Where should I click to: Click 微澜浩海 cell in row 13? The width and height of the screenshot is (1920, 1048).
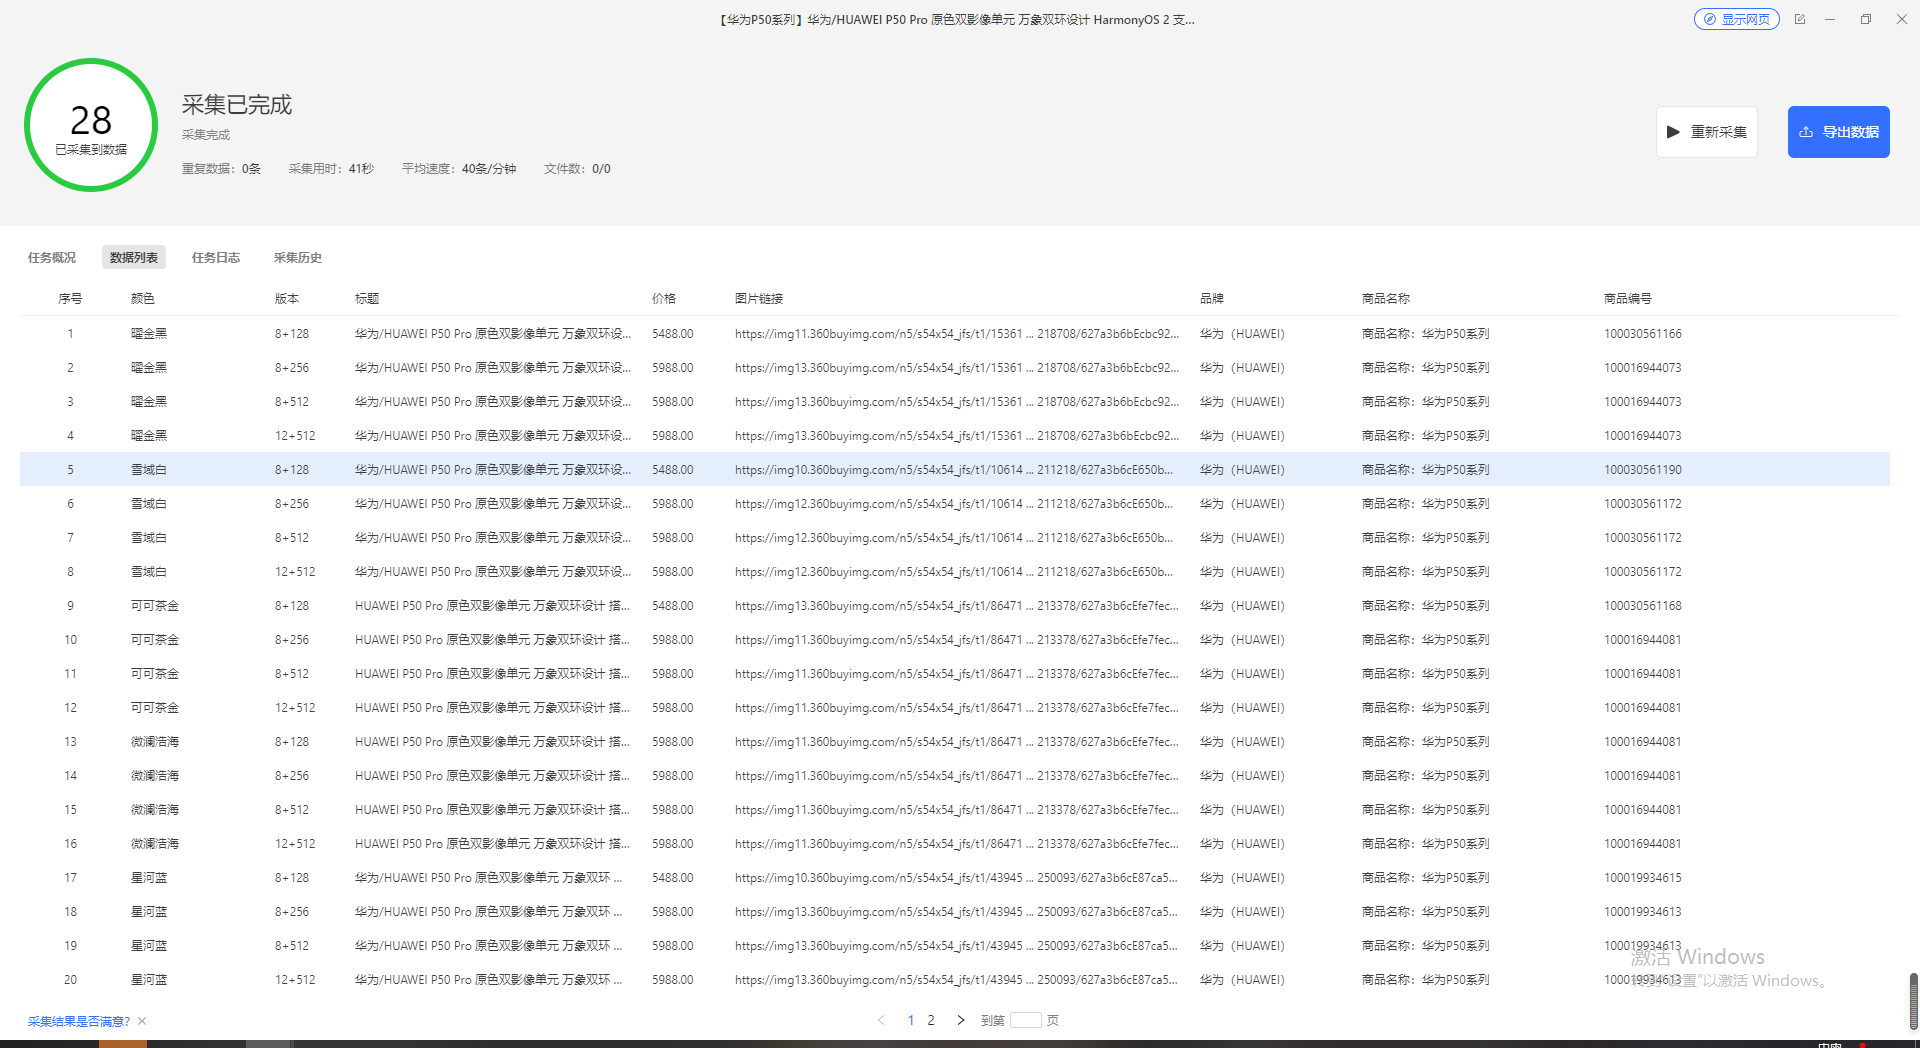tap(155, 742)
